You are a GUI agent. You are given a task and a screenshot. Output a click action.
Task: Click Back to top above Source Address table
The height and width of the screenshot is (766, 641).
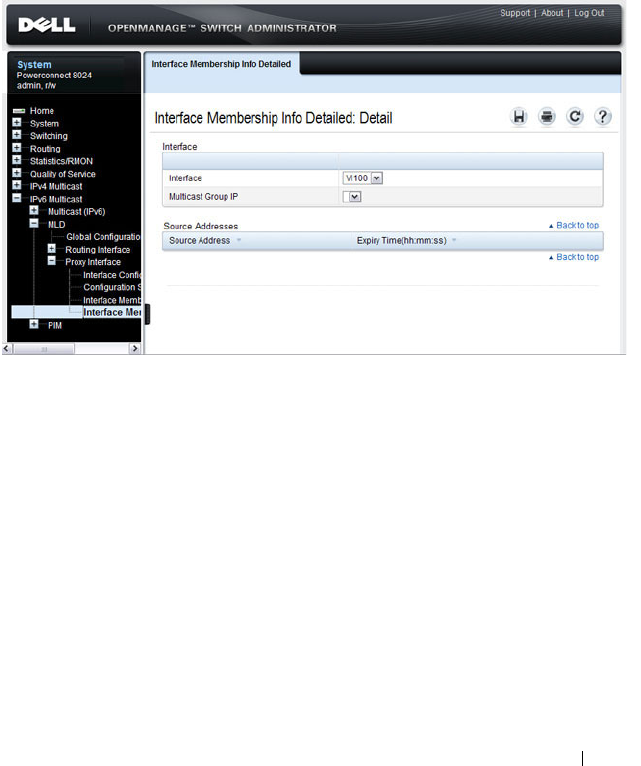click(574, 225)
